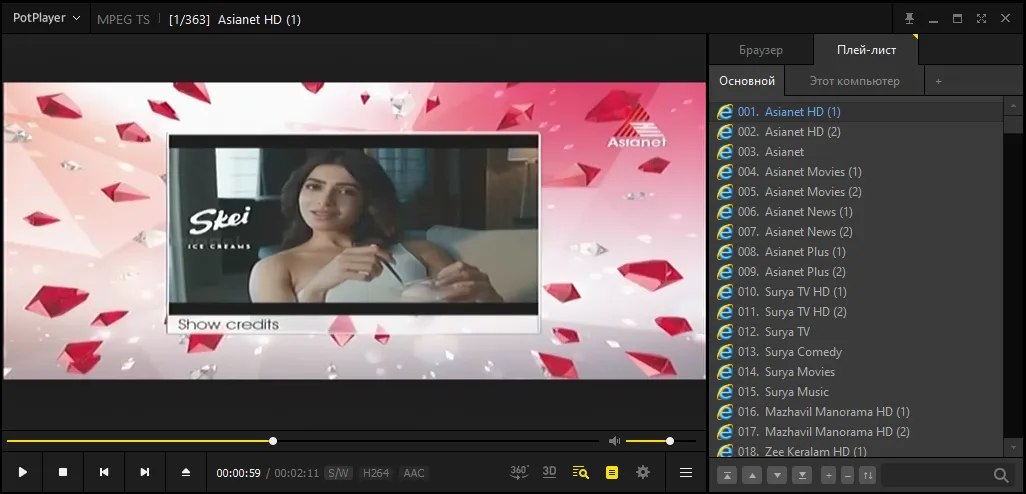Image resolution: width=1026 pixels, height=494 pixels.
Task: Toggle the yellow chapter list icon
Action: [x=612, y=472]
